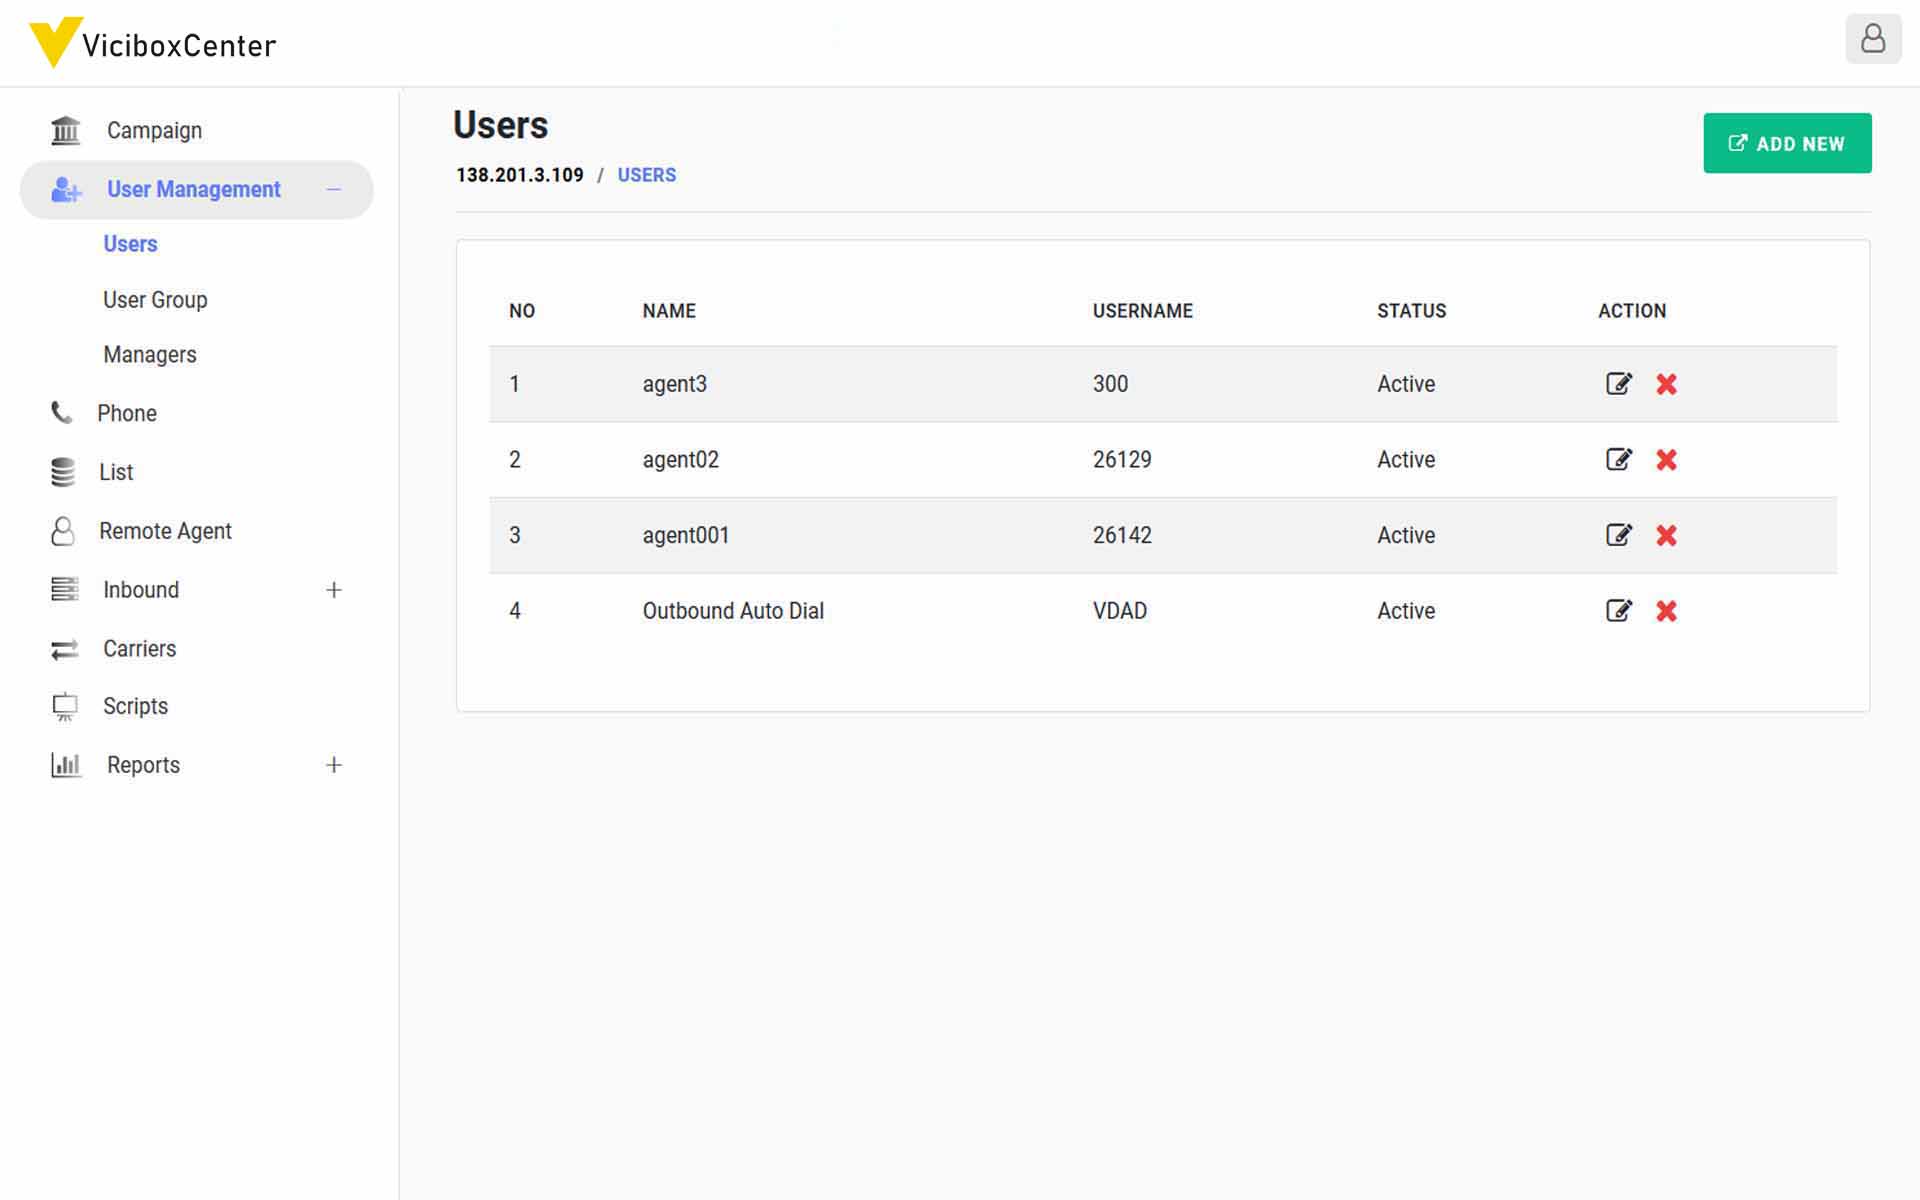This screenshot has width=1920, height=1200.
Task: Click the server address 138.201.3.109
Action: (x=518, y=174)
